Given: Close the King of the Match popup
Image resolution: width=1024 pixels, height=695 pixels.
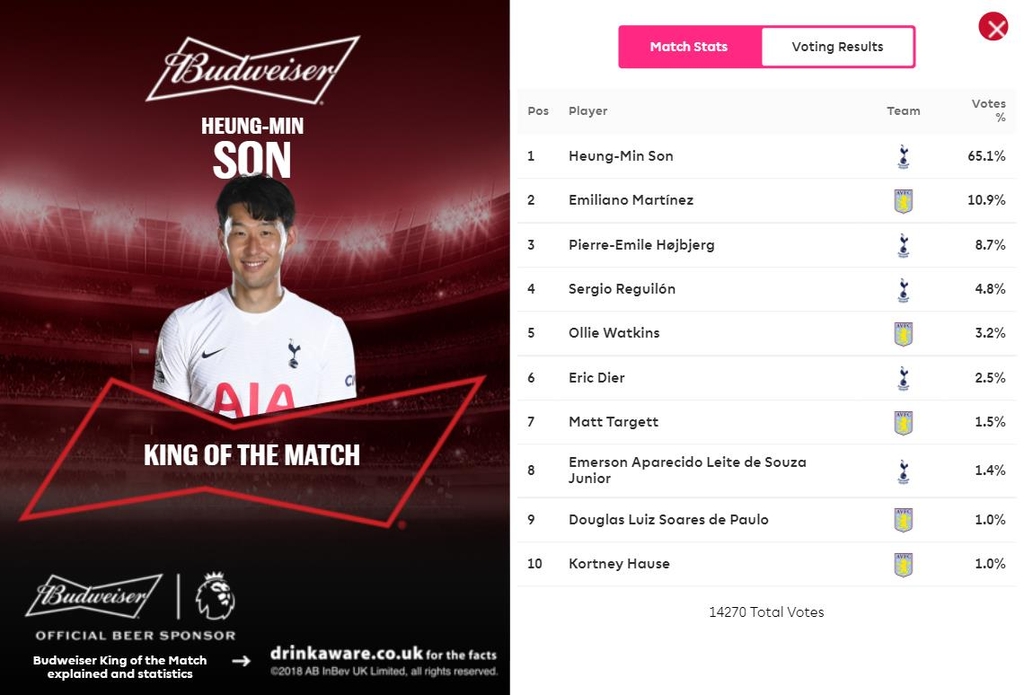Looking at the screenshot, I should (x=993, y=27).
